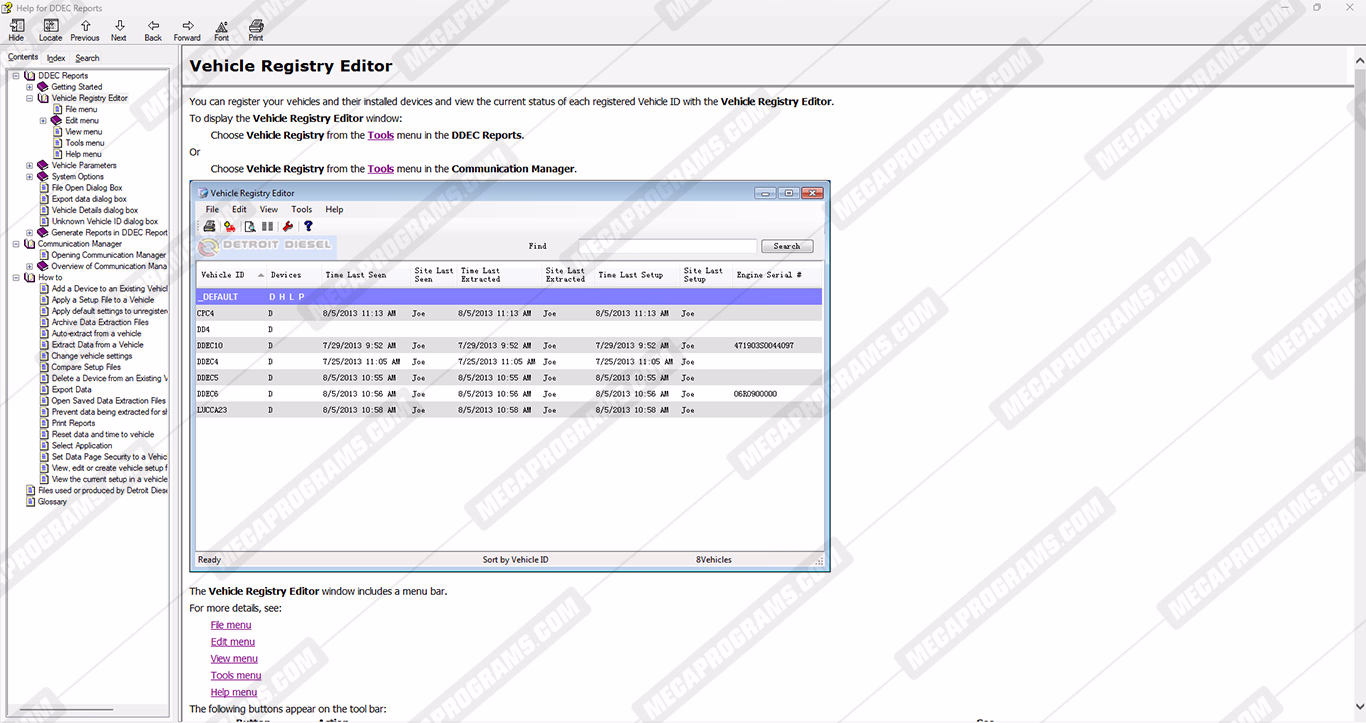The height and width of the screenshot is (723, 1366).
Task: Collapse the How to tree node
Action: coord(16,277)
